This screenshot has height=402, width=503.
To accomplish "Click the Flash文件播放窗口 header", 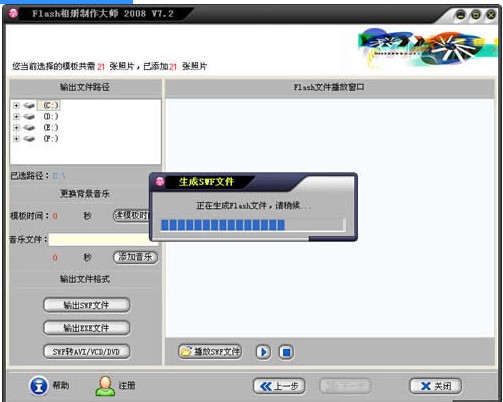I will 329,88.
